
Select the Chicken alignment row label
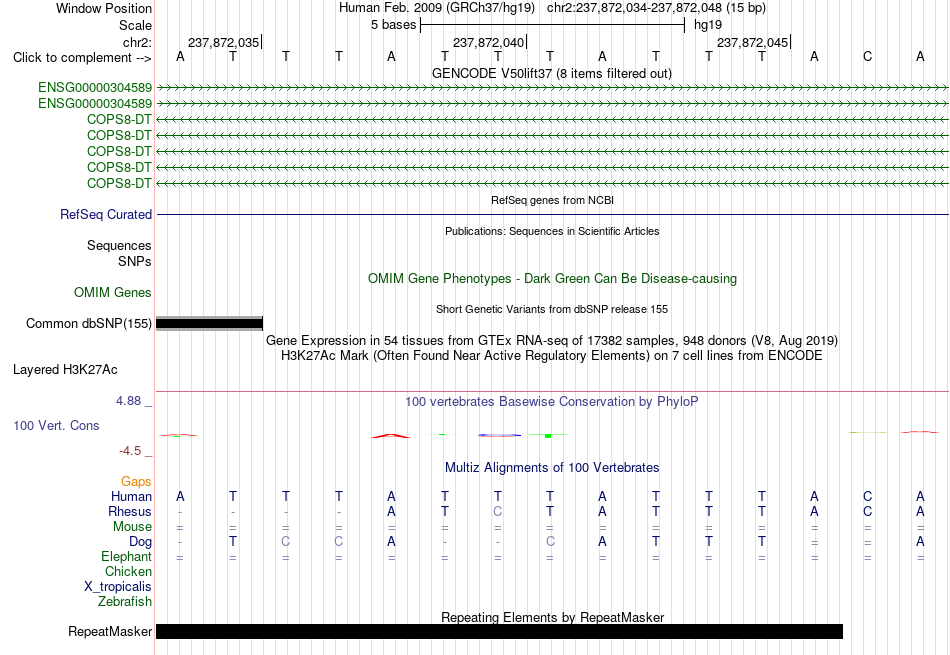click(128, 571)
